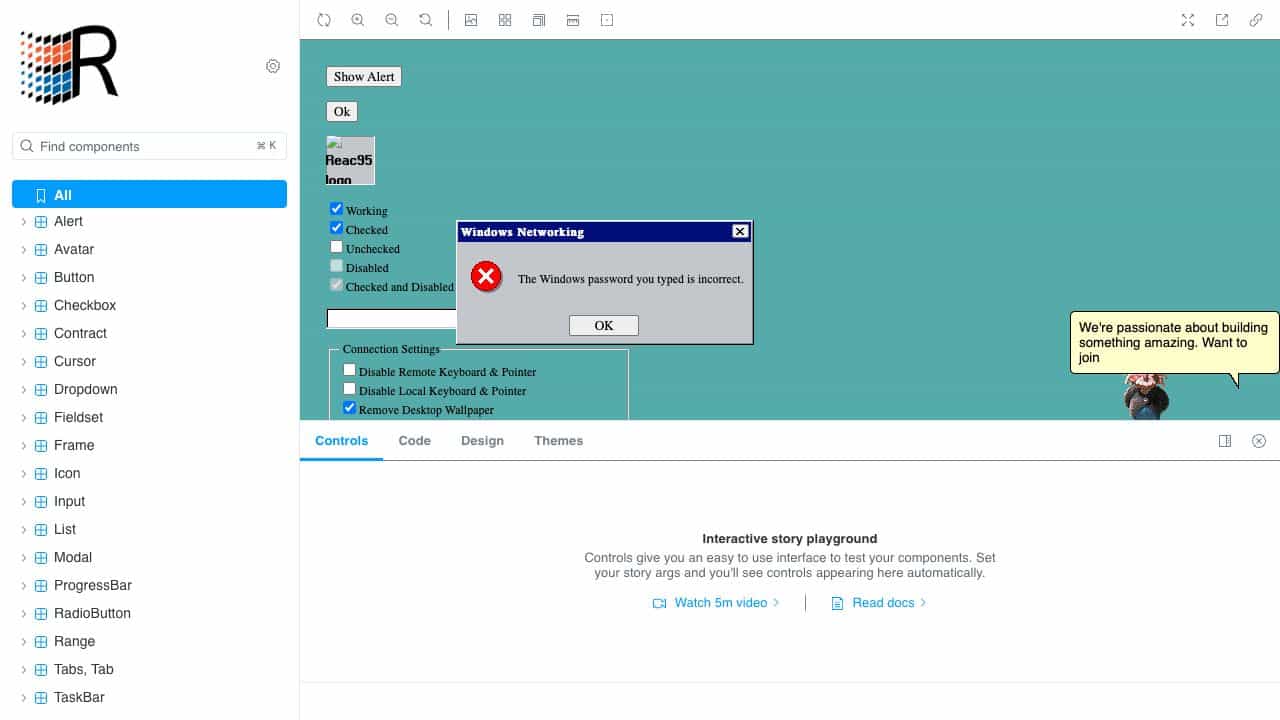The image size is (1280, 720).
Task: Go full screen with the expand icon
Action: coord(1188,20)
